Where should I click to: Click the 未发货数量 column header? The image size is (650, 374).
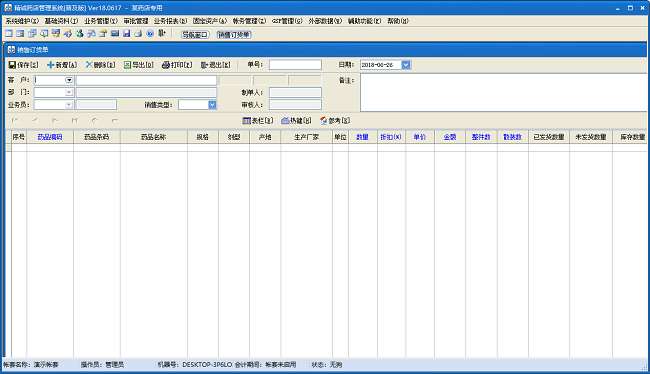[x=591, y=137]
